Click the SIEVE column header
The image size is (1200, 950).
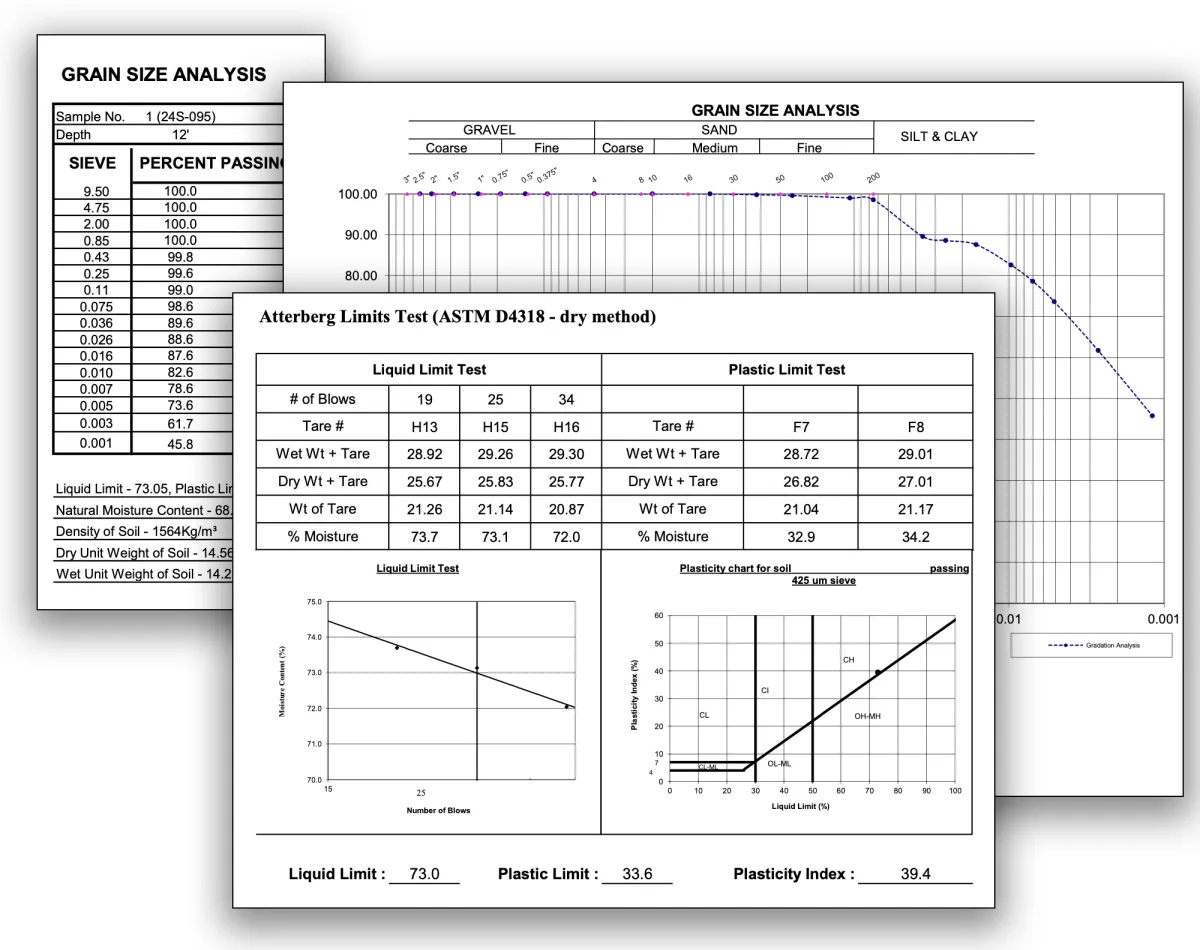coord(92,163)
